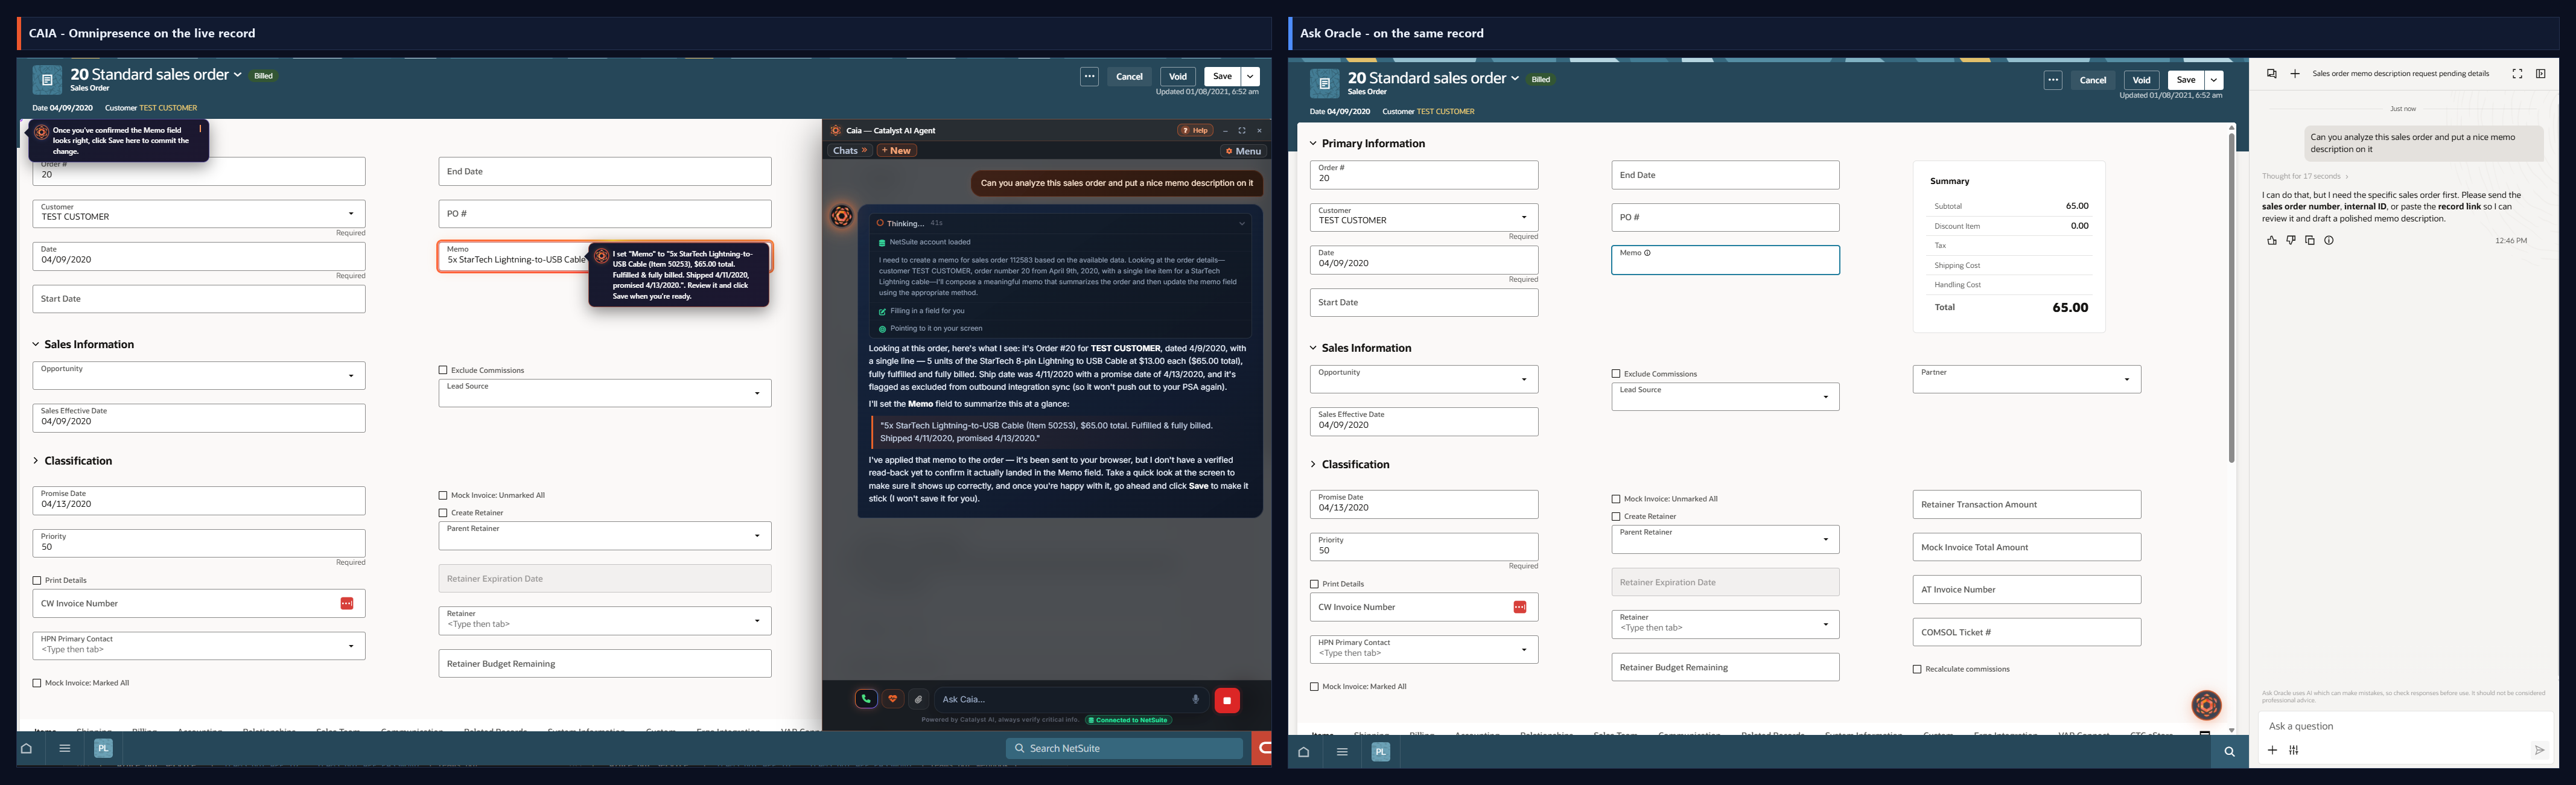Open the TEST CUSTOMER link in CAIA header
This screenshot has height=785, width=2576.
(168, 108)
